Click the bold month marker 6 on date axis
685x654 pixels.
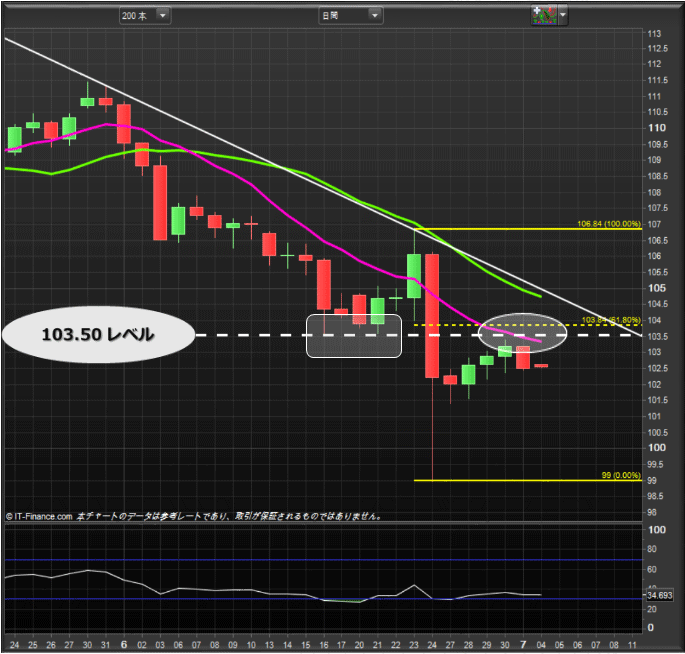[124, 644]
